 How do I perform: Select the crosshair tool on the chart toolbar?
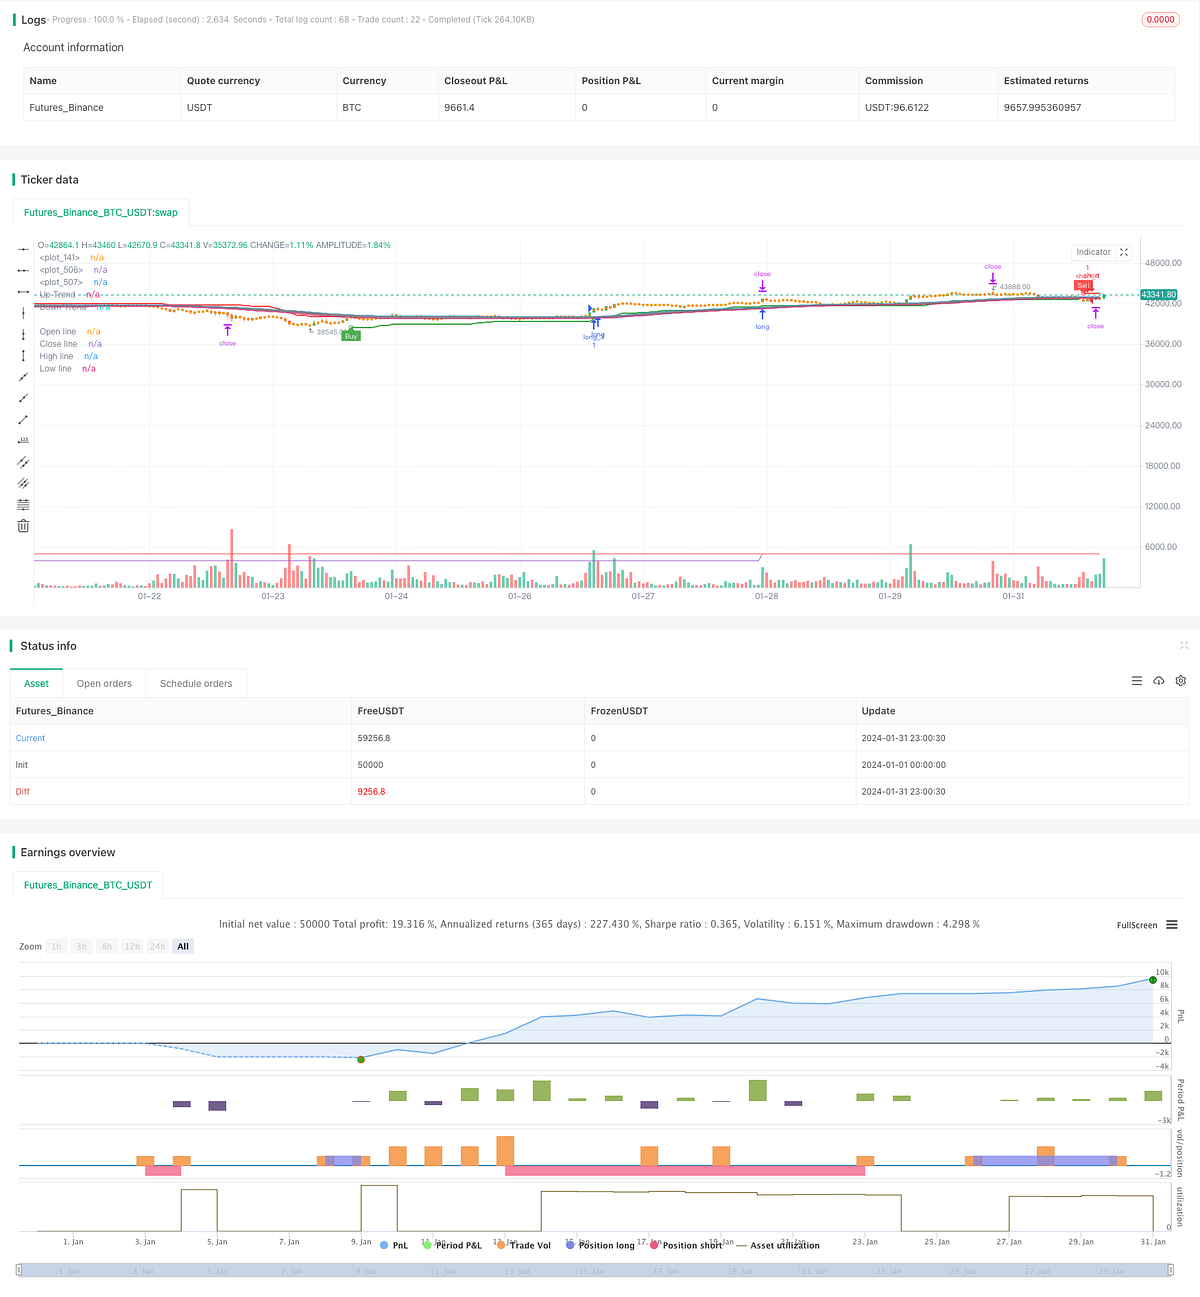tap(23, 249)
